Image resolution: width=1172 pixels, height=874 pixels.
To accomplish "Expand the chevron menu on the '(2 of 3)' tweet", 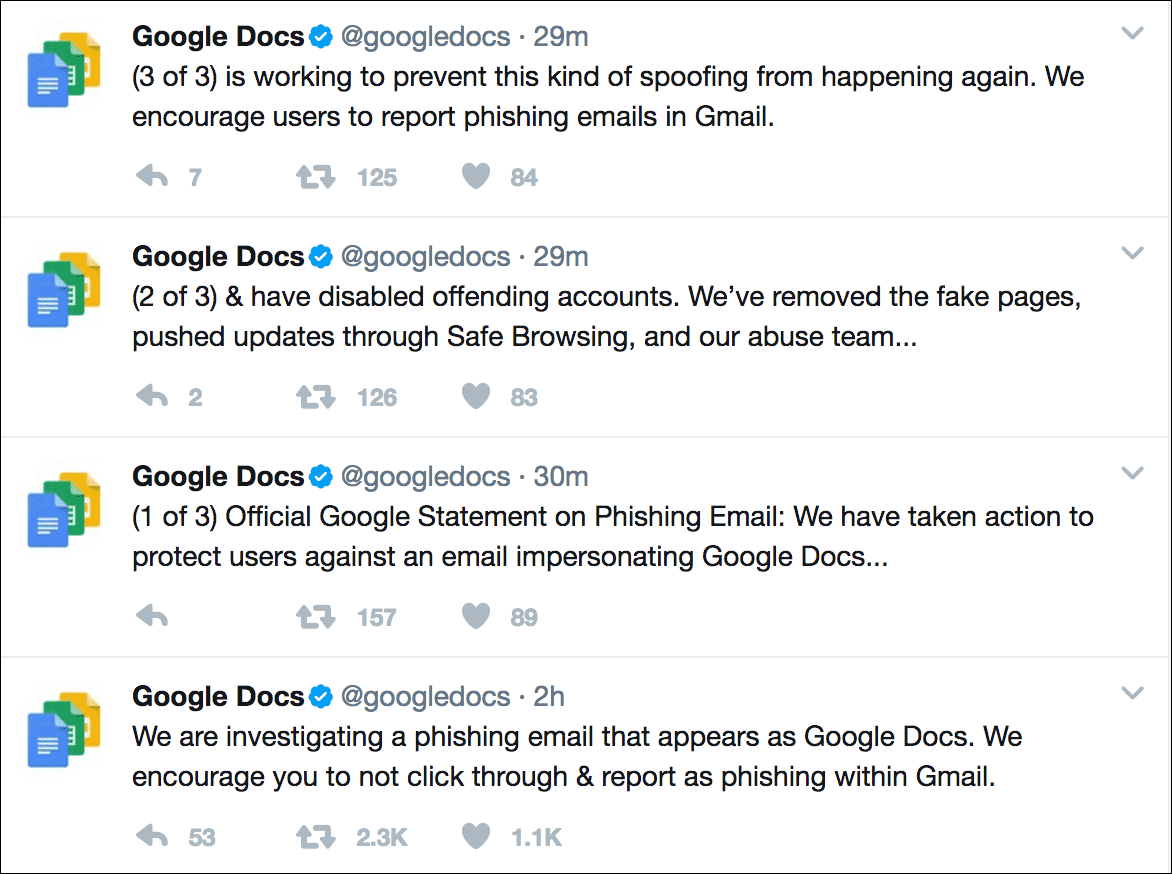I will tap(1132, 254).
